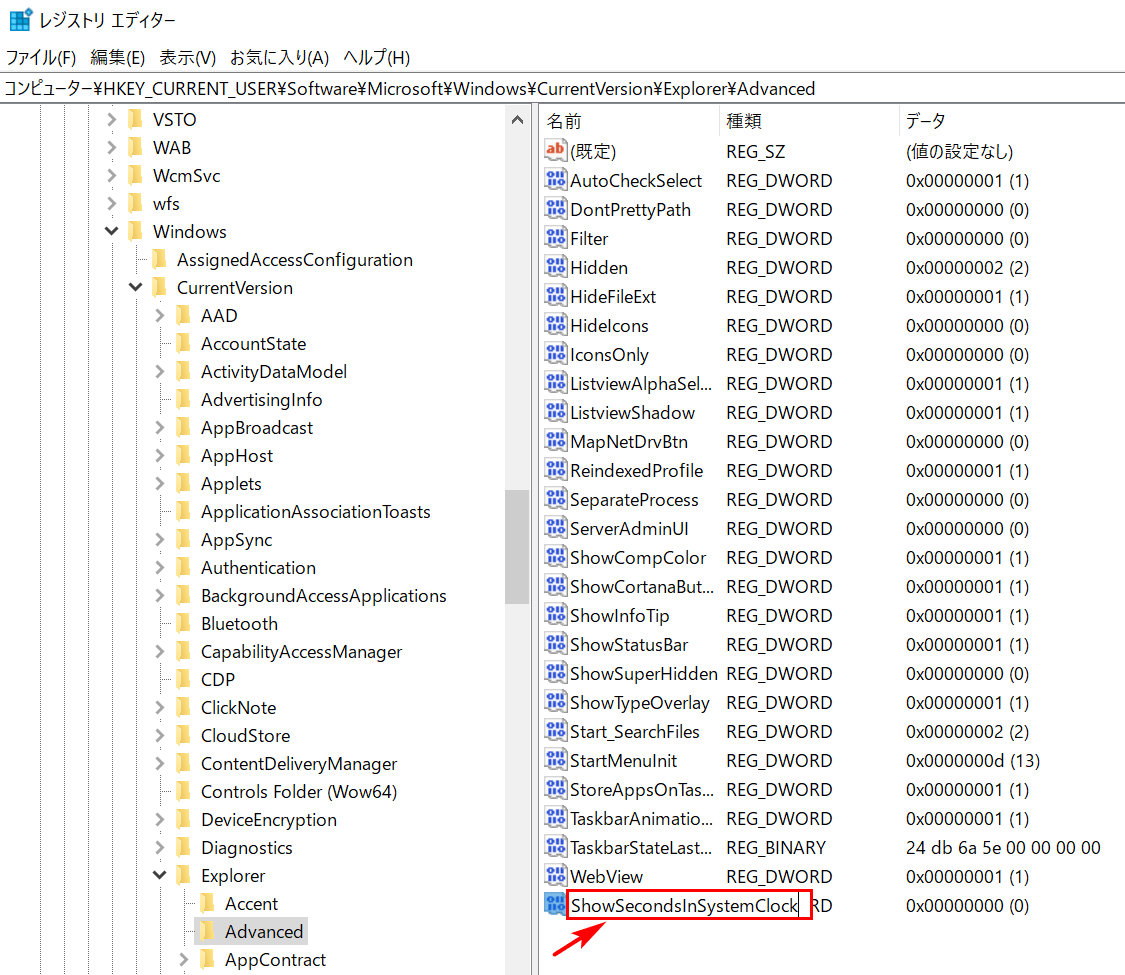Click the tree pane scrollbar thumb
Image resolution: width=1125 pixels, height=975 pixels.
[517, 547]
